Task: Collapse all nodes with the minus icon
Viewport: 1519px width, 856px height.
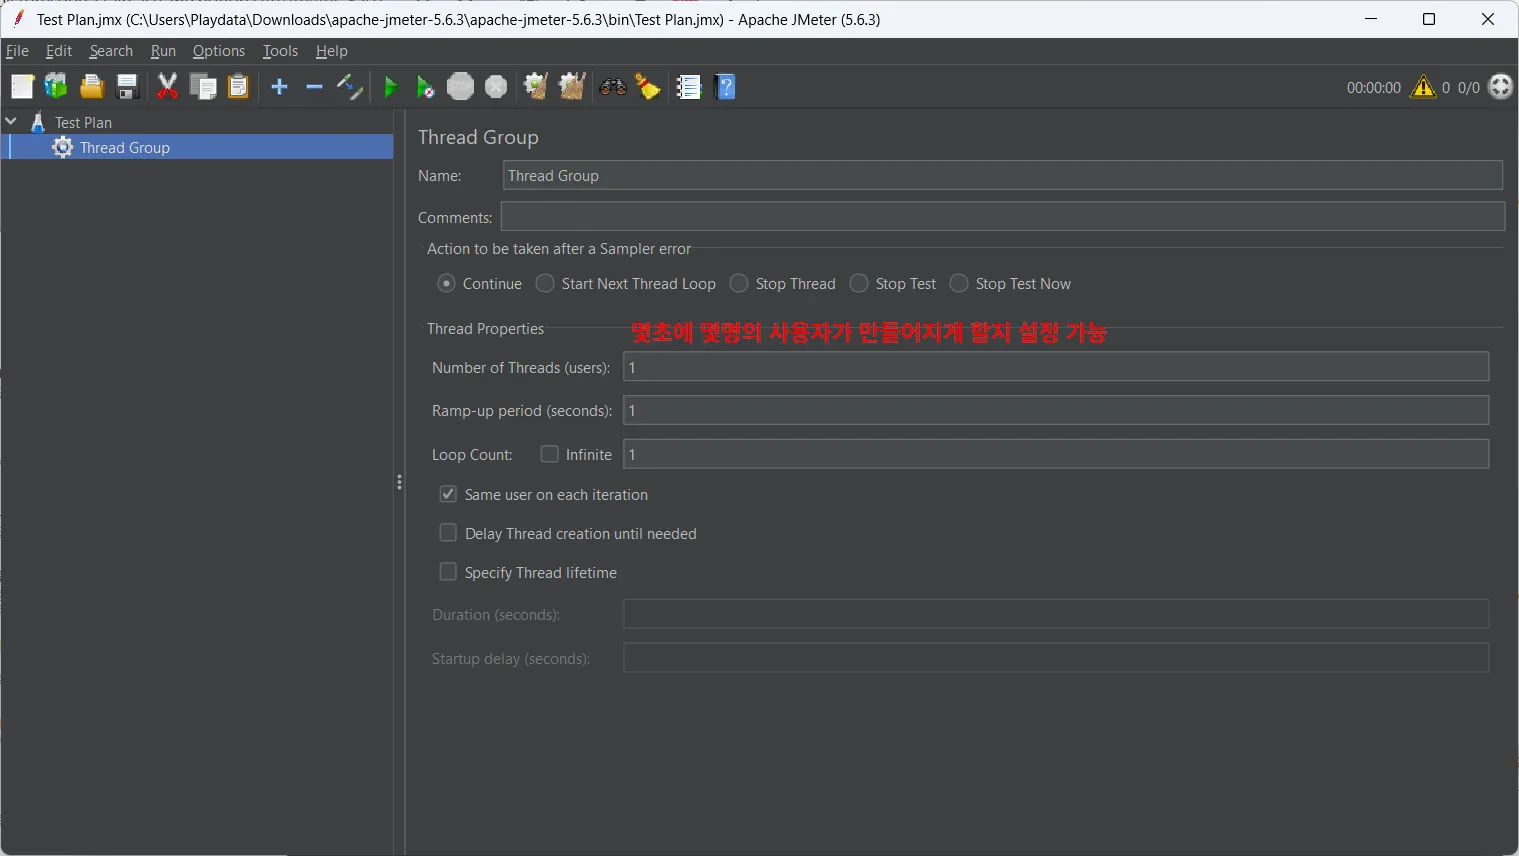Action: (x=314, y=87)
